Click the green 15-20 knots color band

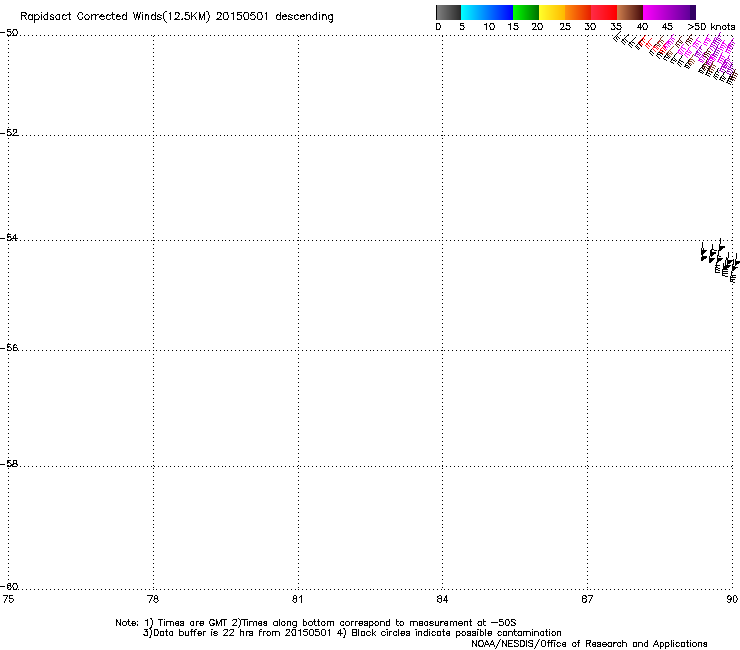tap(526, 12)
